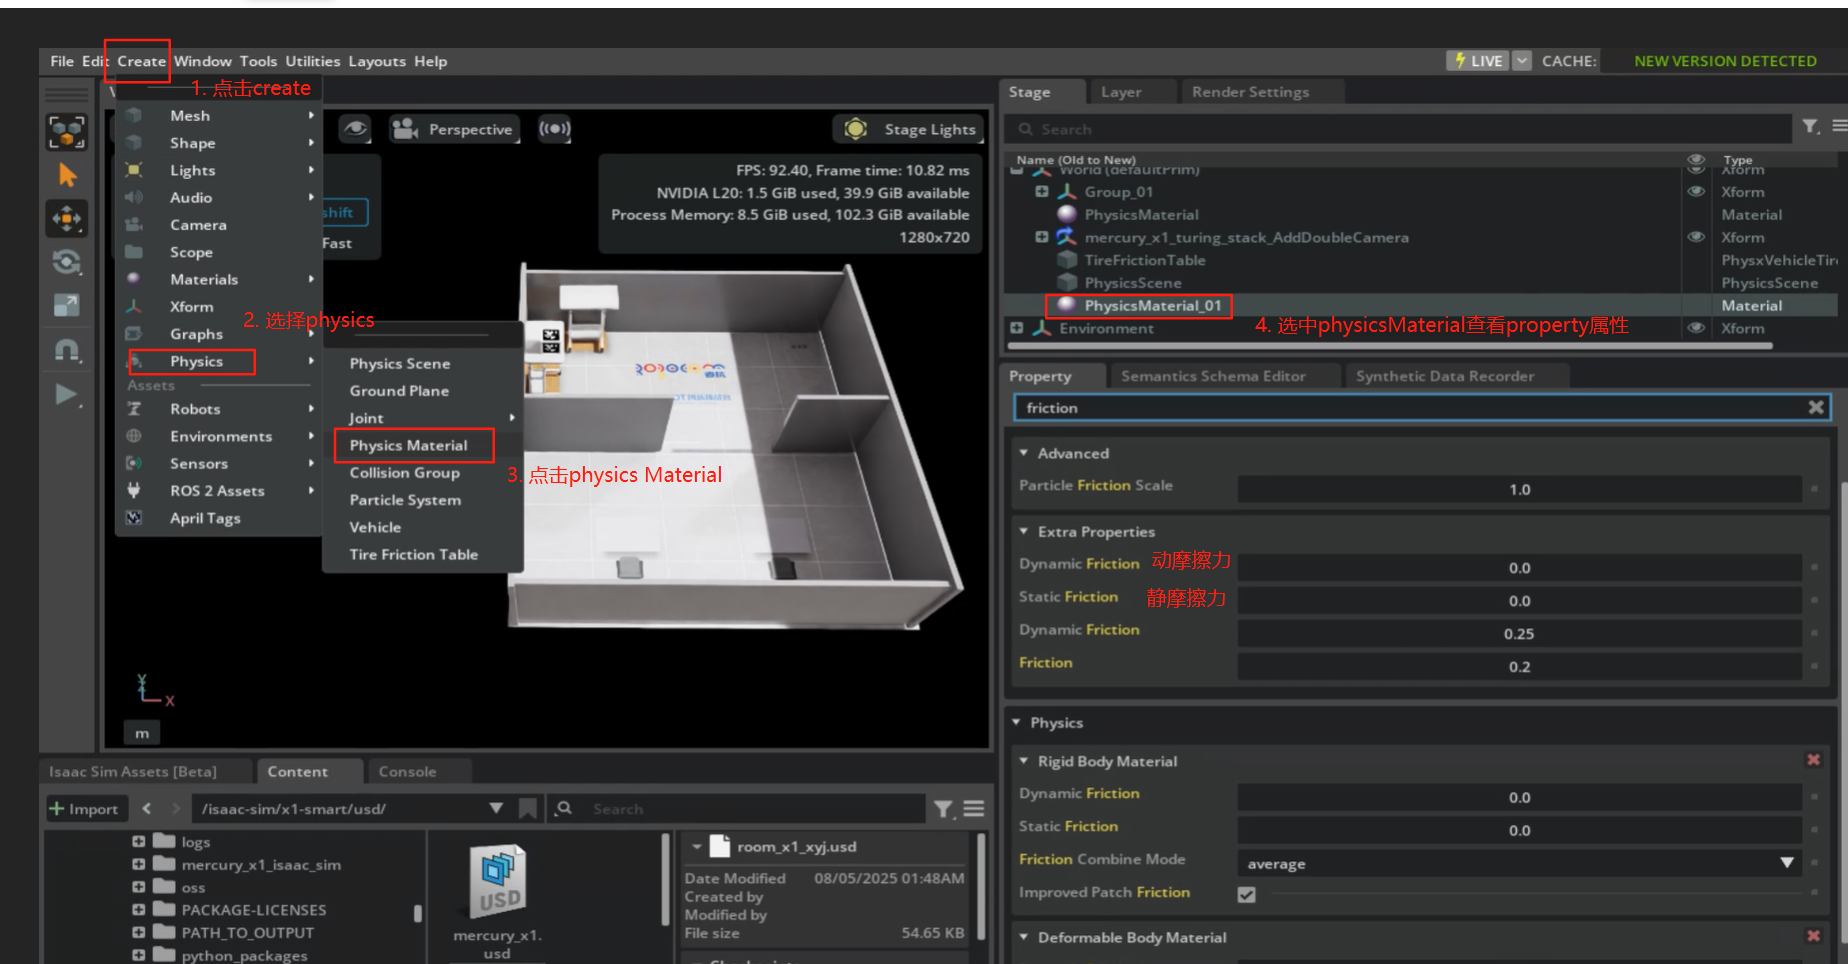Expand the logs folder
This screenshot has width=1848, height=964.
[x=139, y=842]
